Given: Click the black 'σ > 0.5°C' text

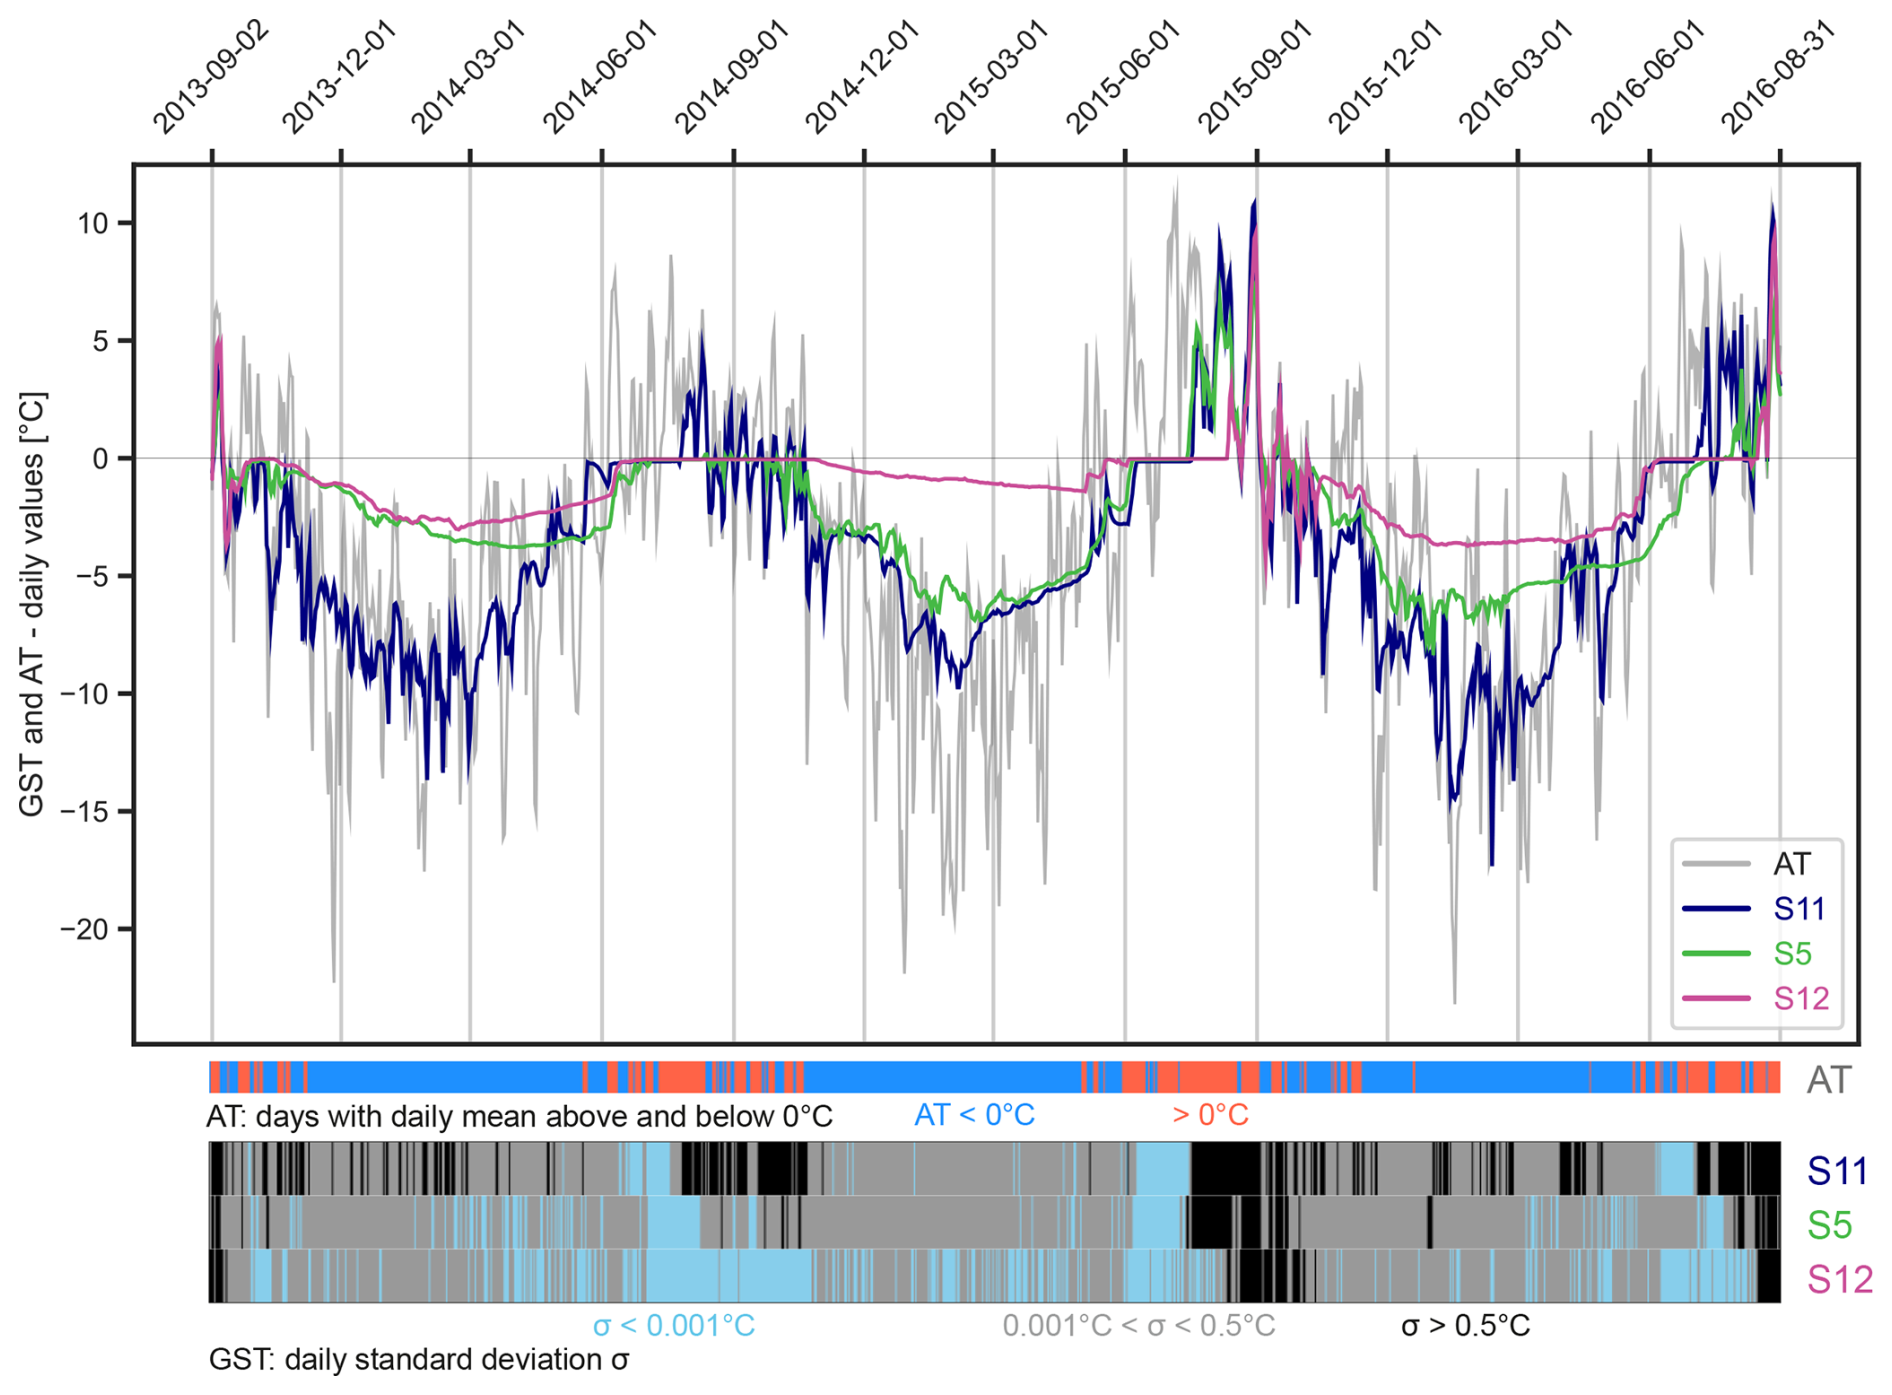Looking at the screenshot, I should 1465,1326.
